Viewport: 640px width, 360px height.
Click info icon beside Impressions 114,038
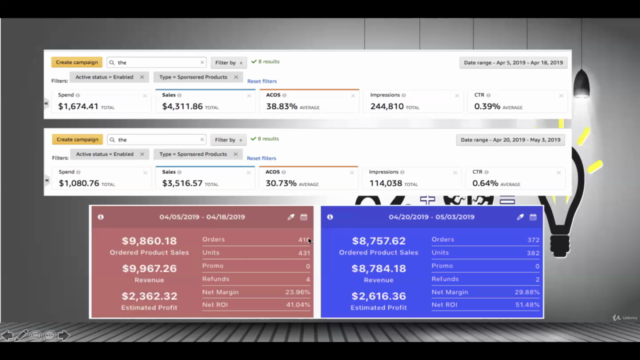pyautogui.click(x=402, y=172)
